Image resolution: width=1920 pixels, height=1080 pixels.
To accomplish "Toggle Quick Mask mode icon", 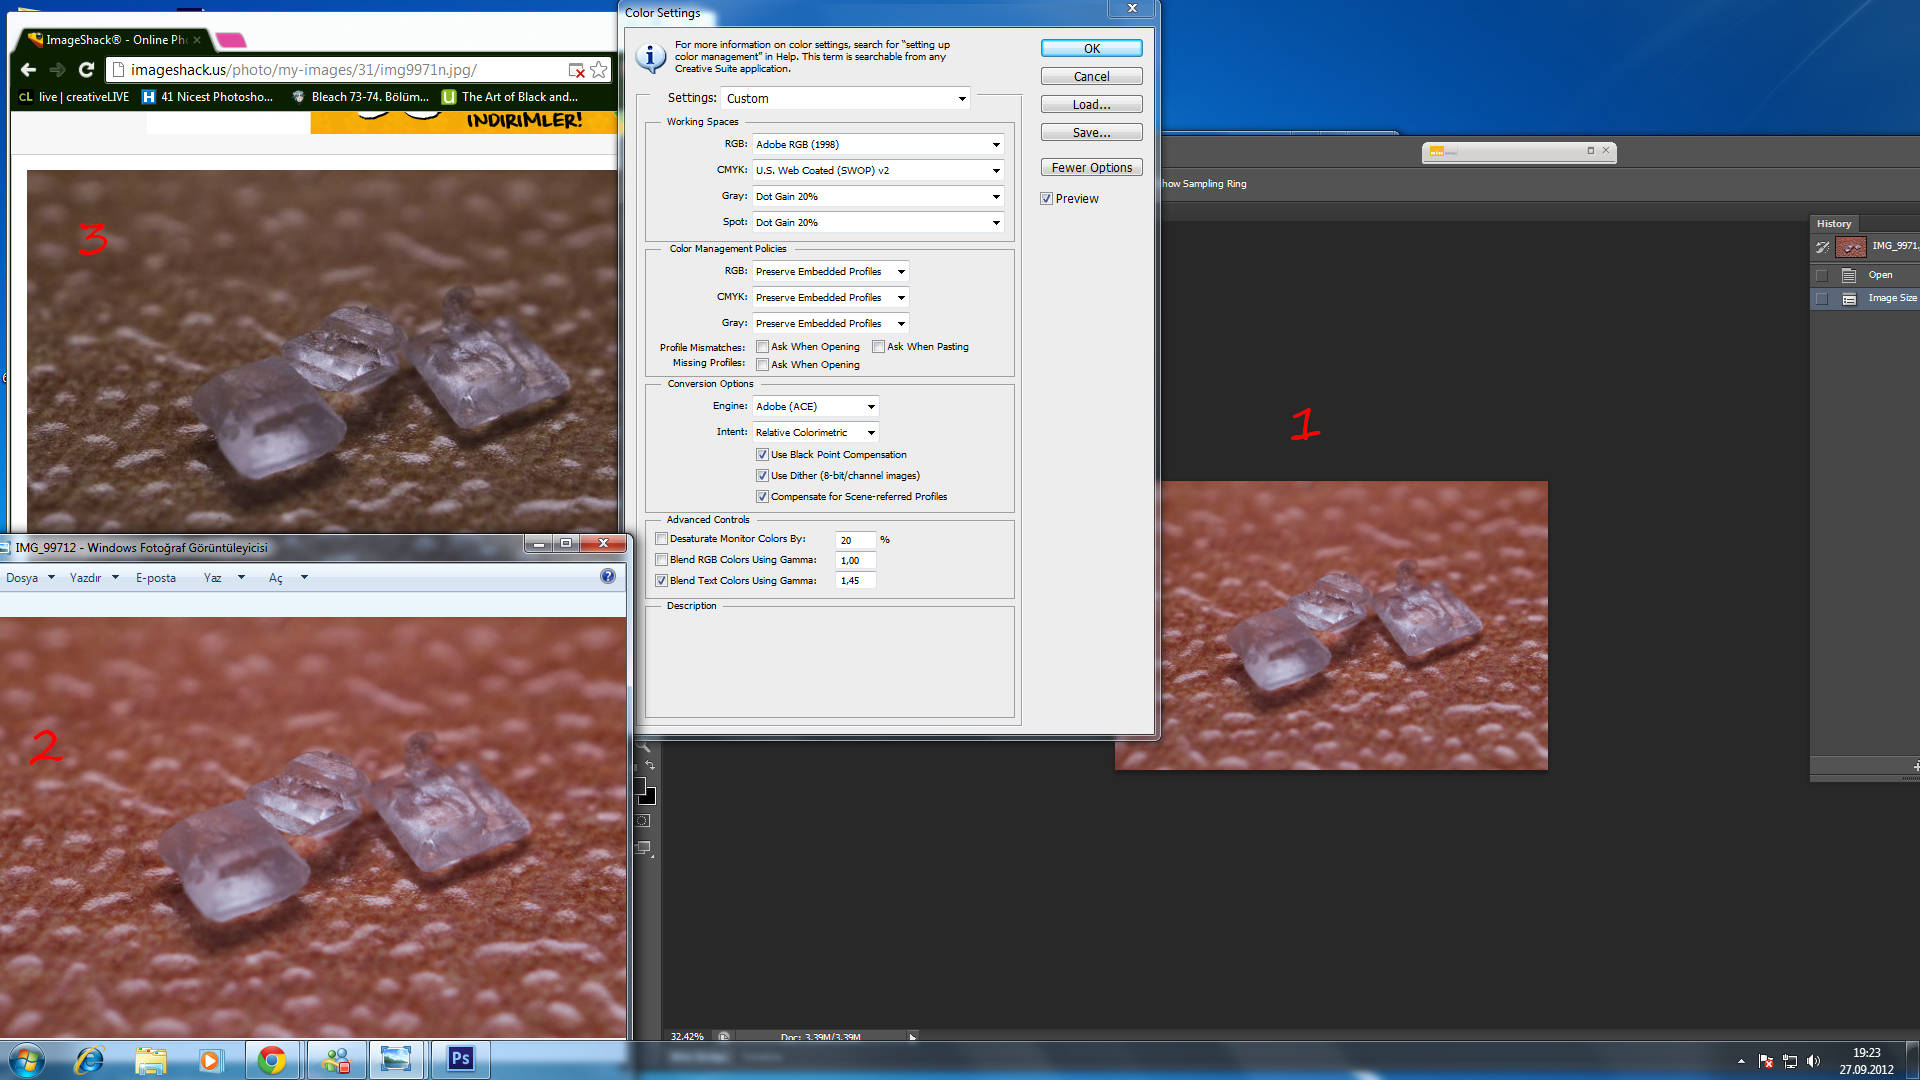I will (643, 821).
